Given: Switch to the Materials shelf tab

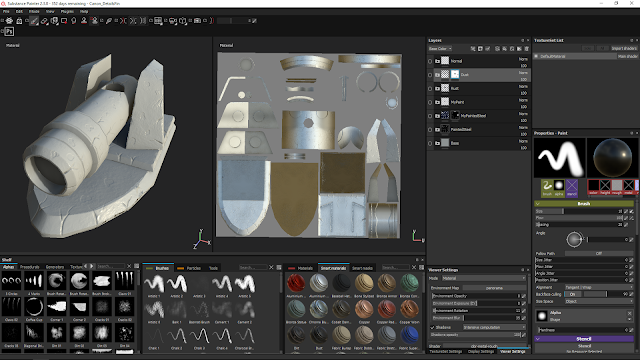Looking at the screenshot, I should pos(301,268).
